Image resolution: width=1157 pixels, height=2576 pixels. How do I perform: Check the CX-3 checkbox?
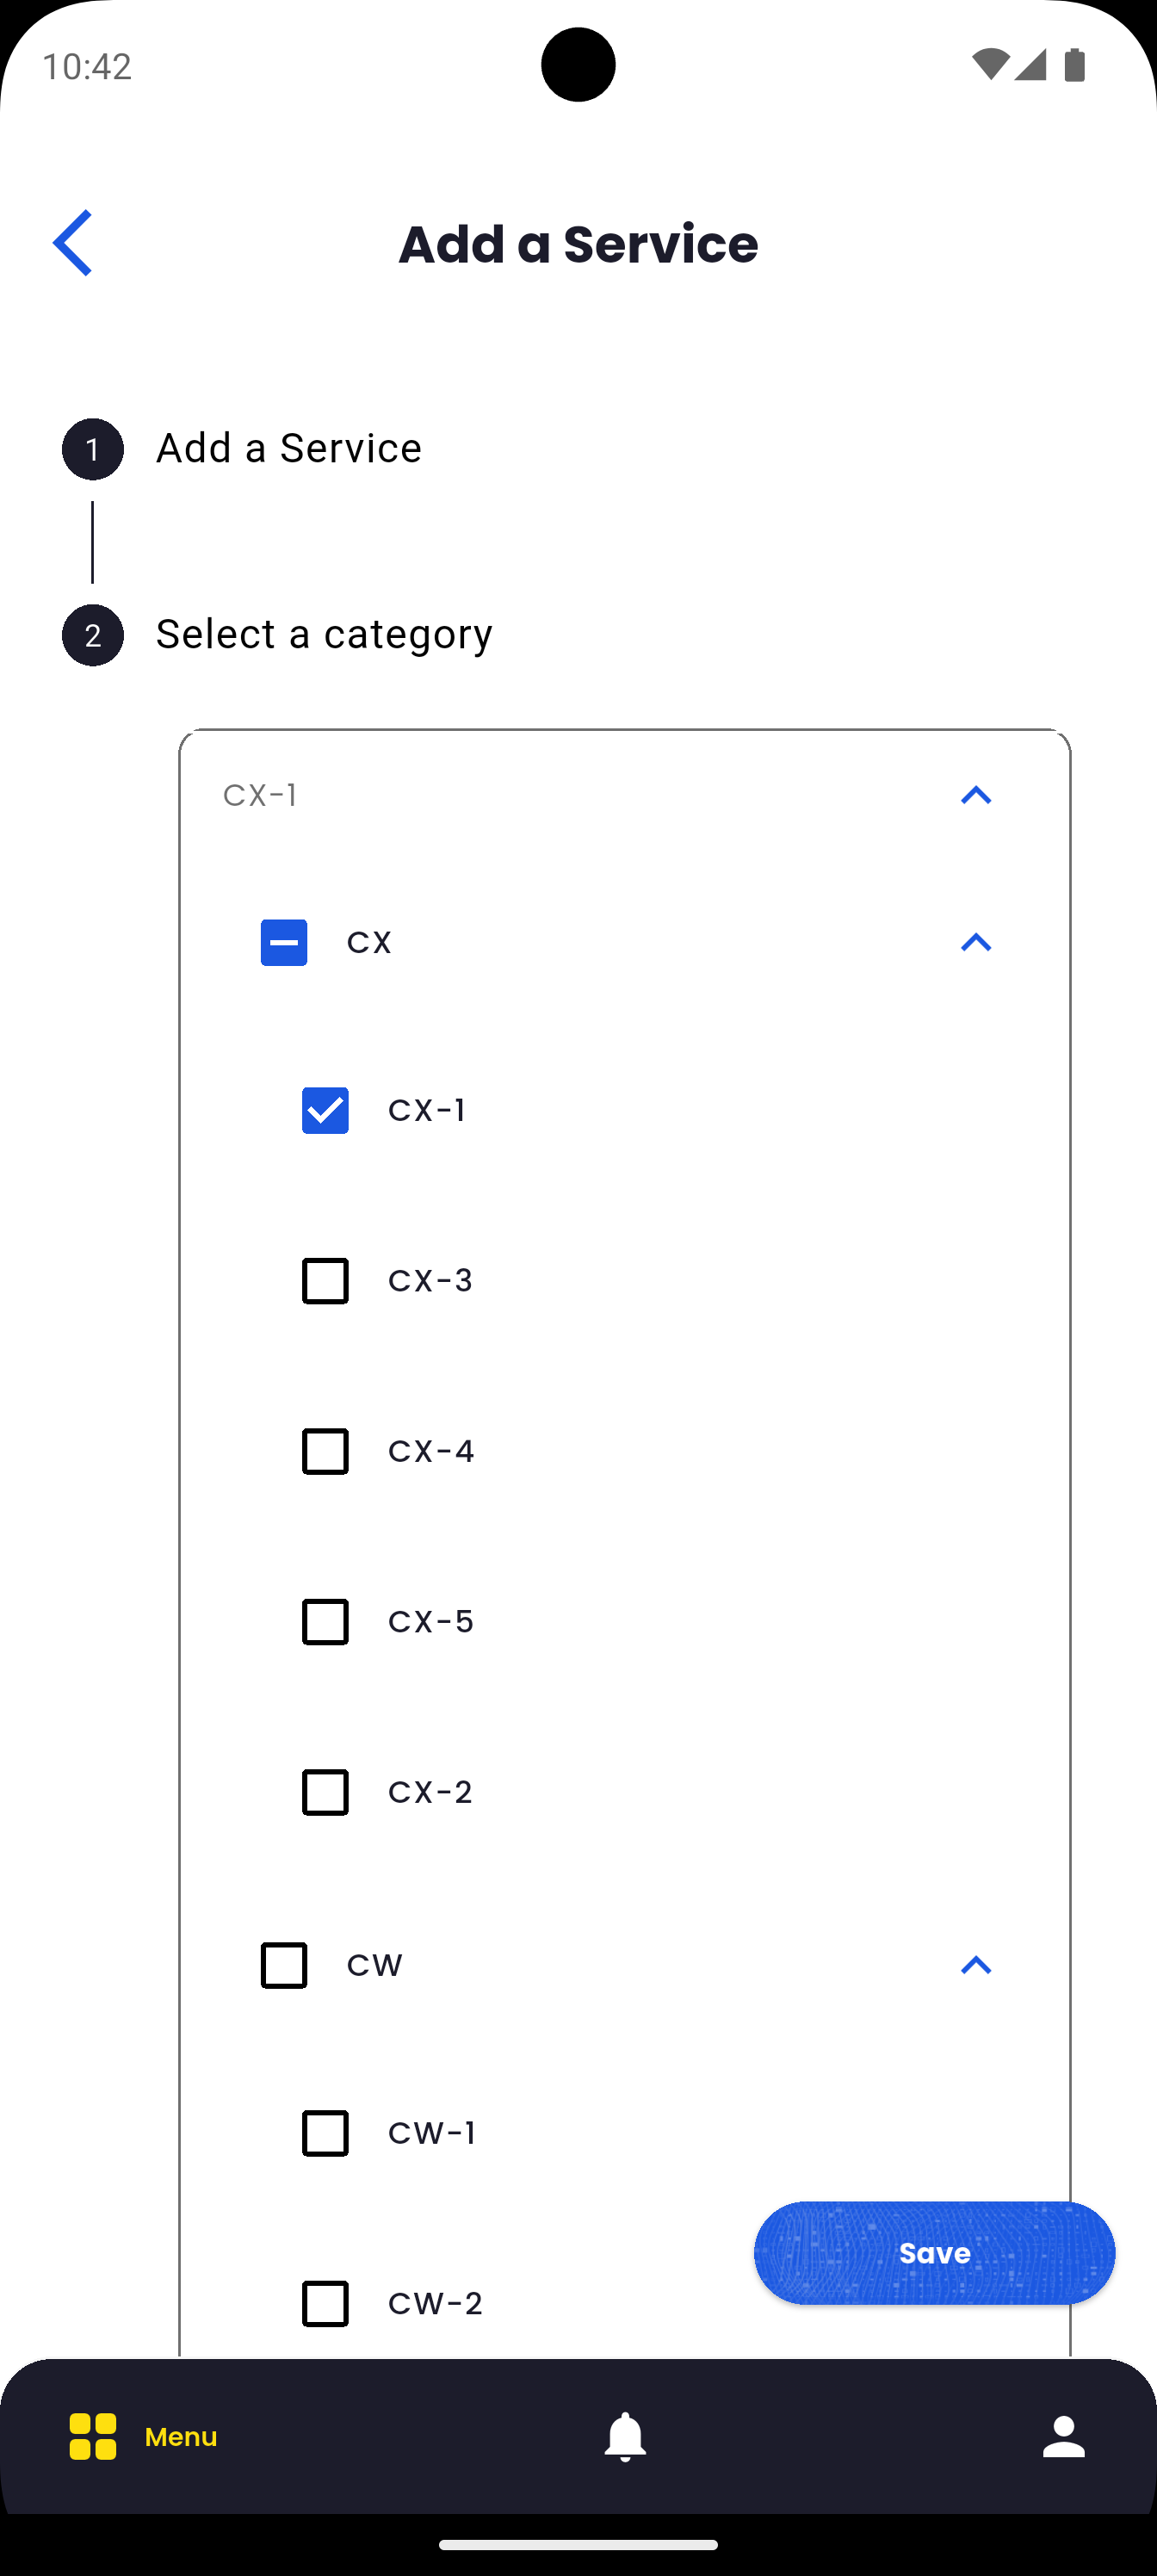pyautogui.click(x=325, y=1281)
